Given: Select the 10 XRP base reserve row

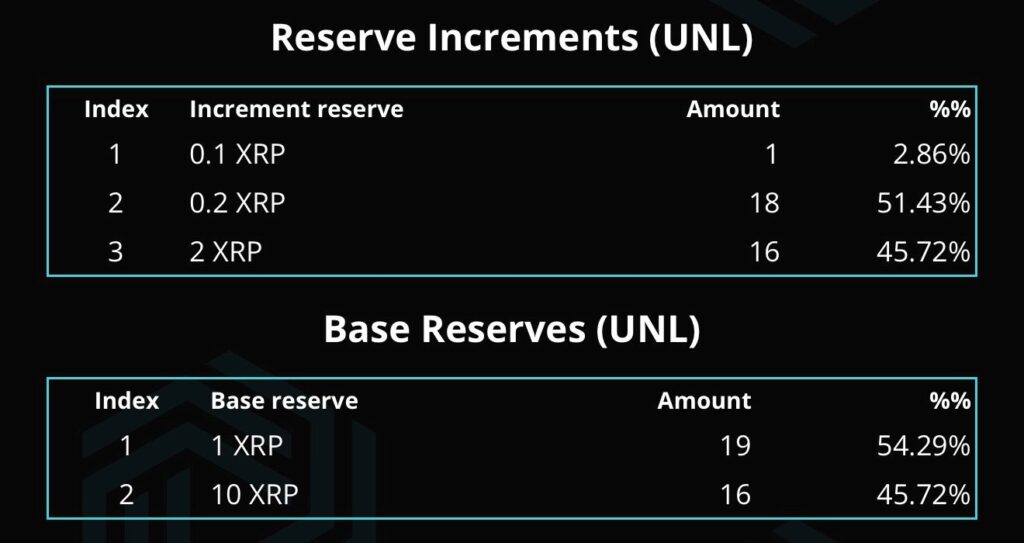Looking at the screenshot, I should point(512,495).
